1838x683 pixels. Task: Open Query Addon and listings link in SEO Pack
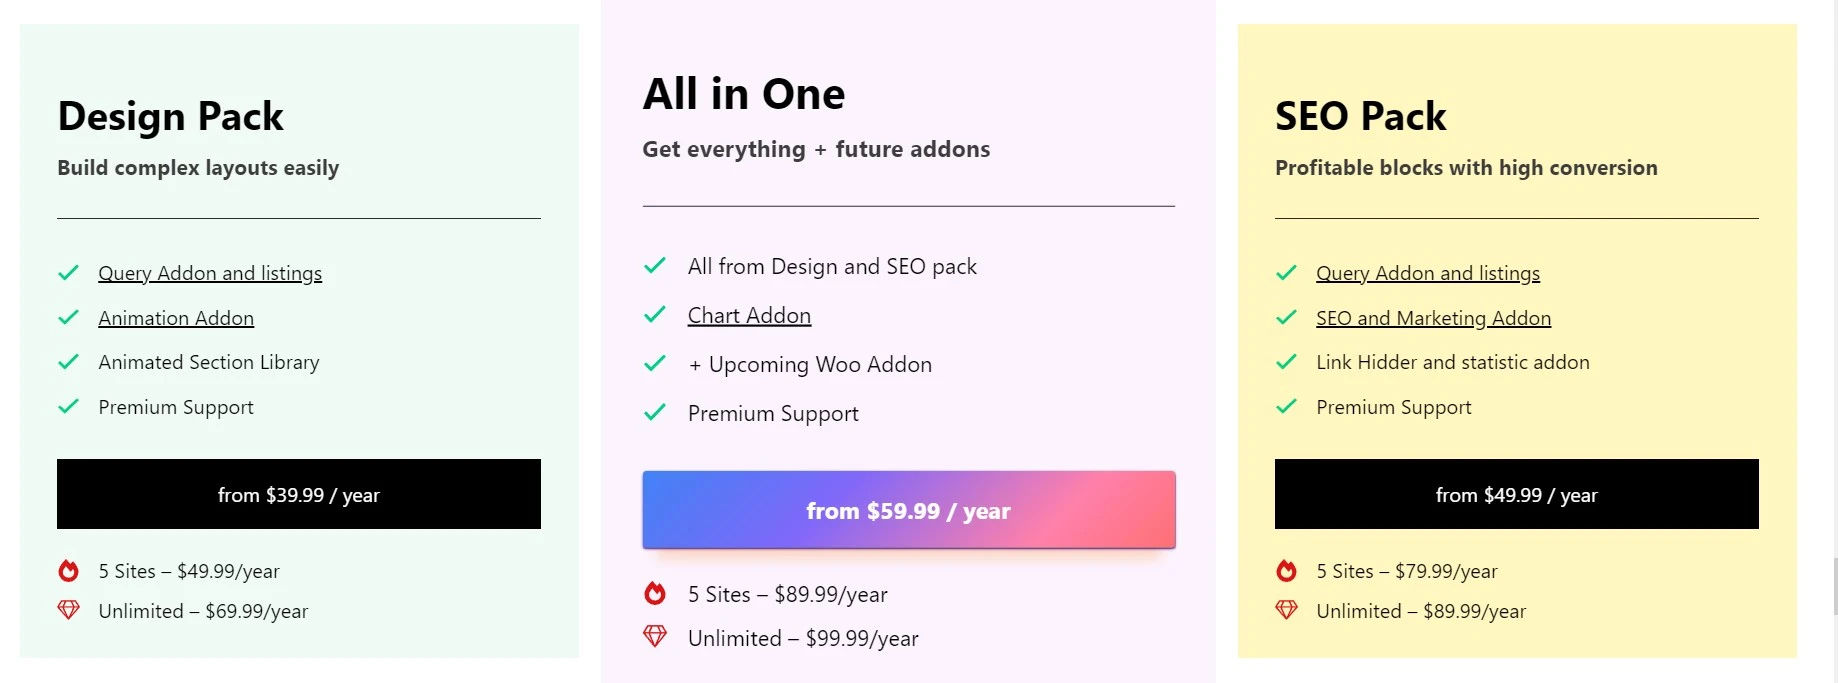tap(1428, 273)
